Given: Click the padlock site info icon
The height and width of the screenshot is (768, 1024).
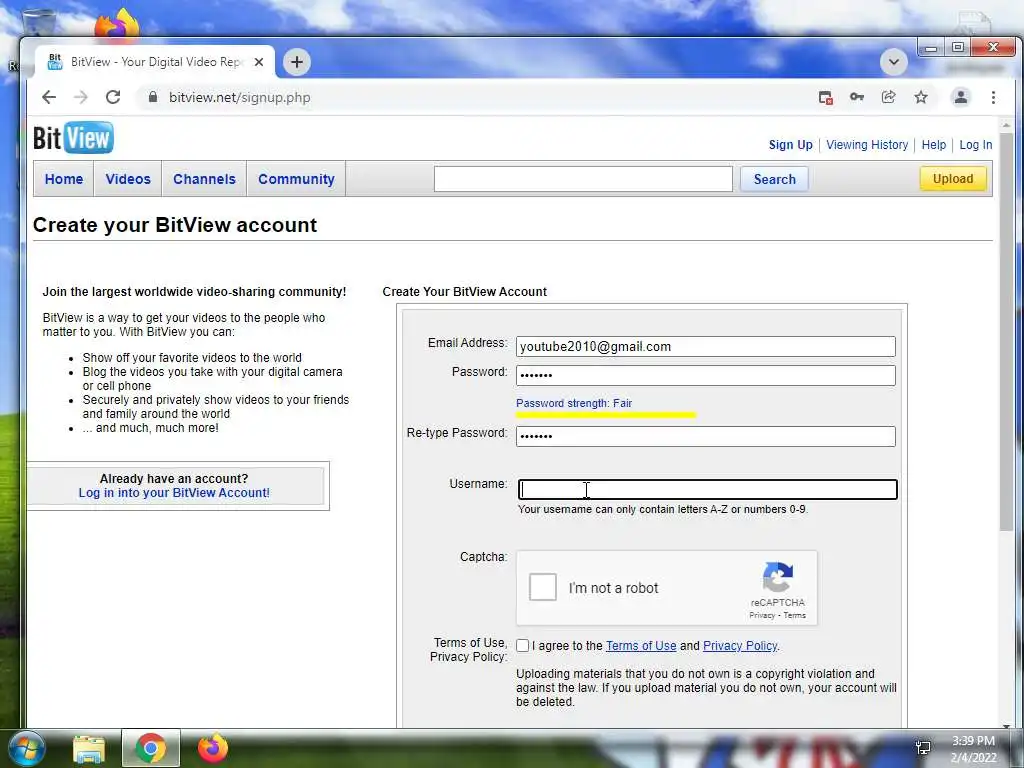Looking at the screenshot, I should click(x=153, y=97).
